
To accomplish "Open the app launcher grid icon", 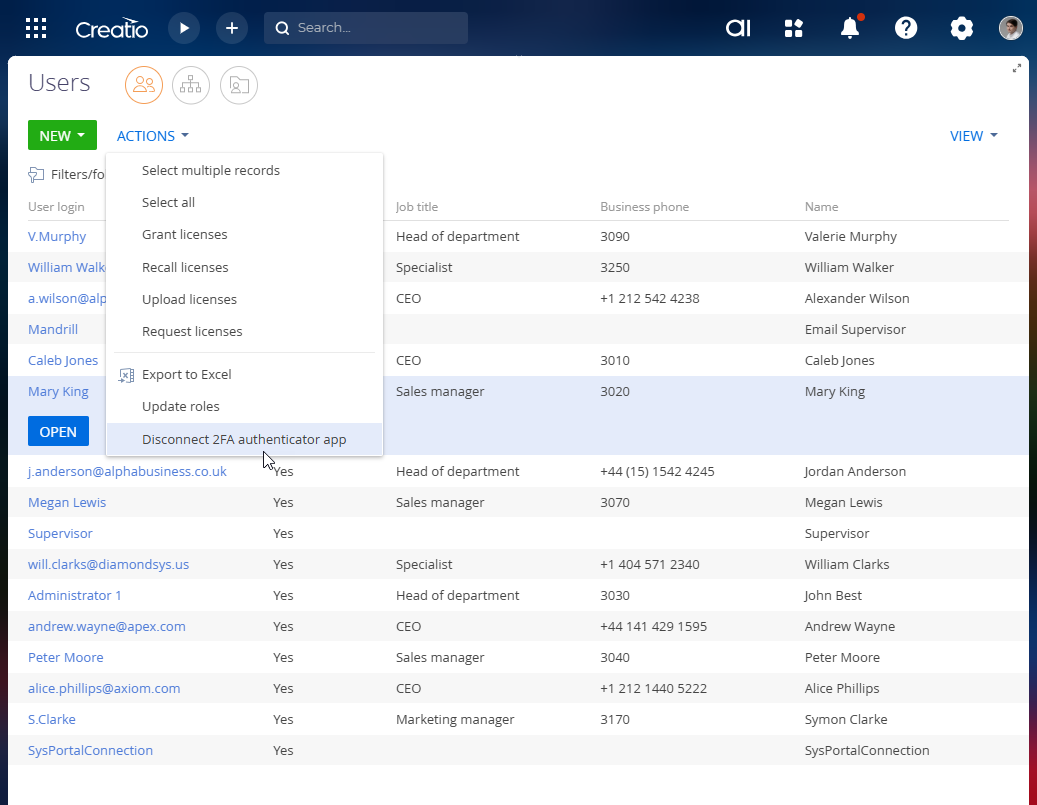I will [x=36, y=28].
